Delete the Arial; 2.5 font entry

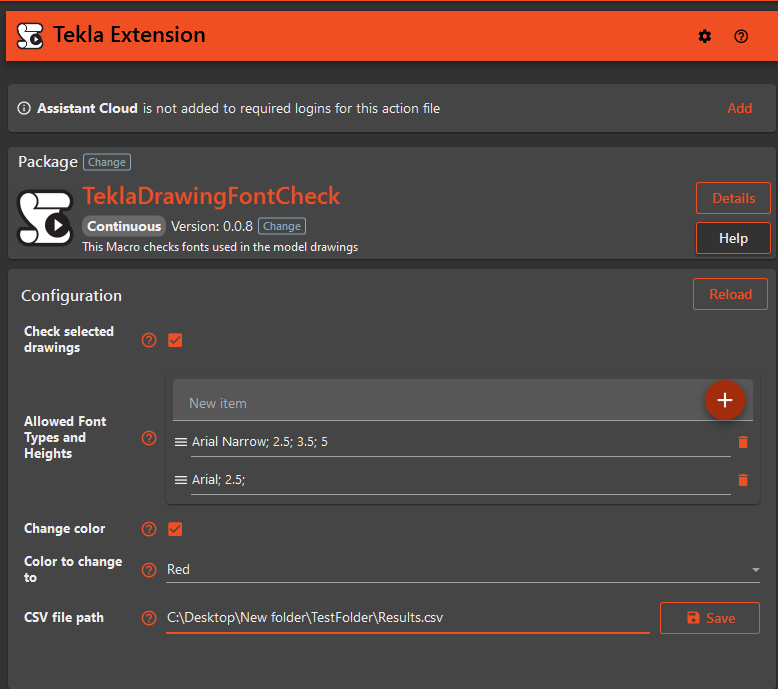[x=742, y=480]
